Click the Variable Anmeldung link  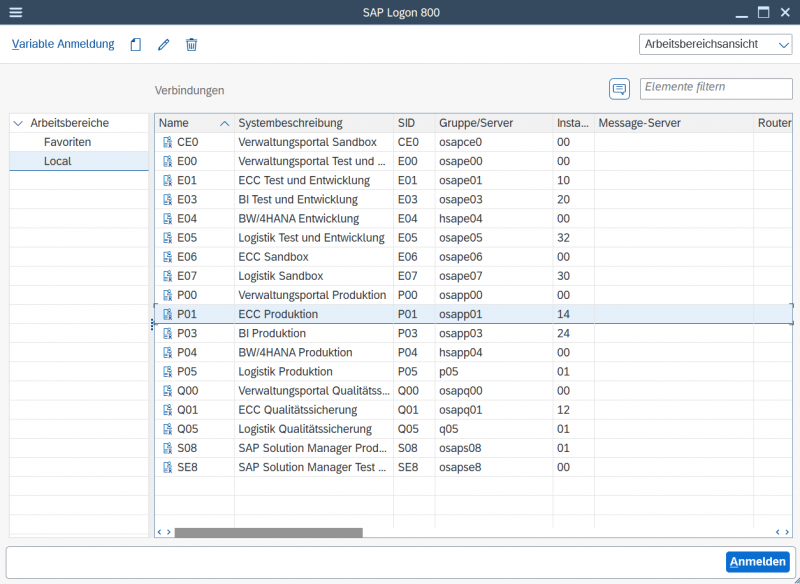coord(63,44)
